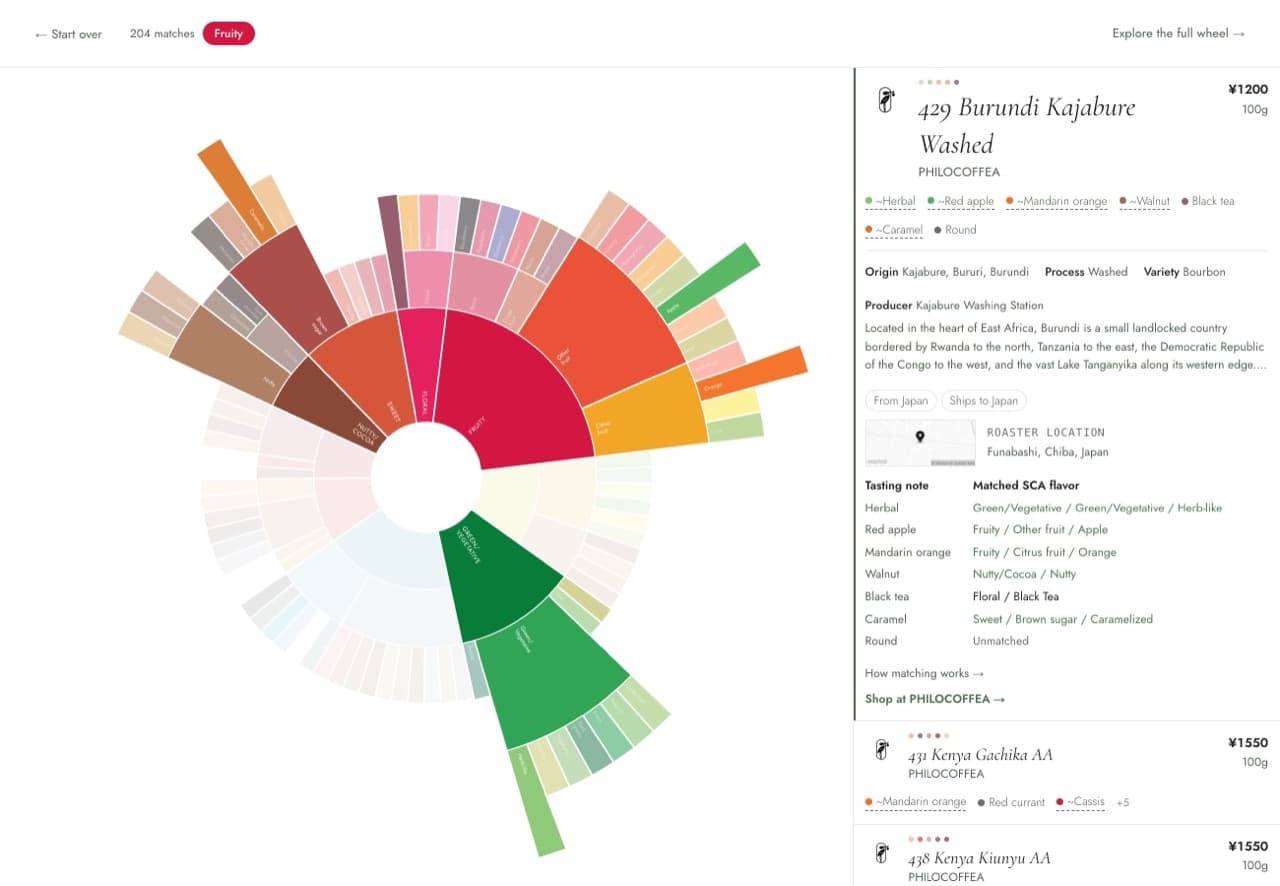
Task: Click the ¥1200 price
Action: coord(1248,89)
